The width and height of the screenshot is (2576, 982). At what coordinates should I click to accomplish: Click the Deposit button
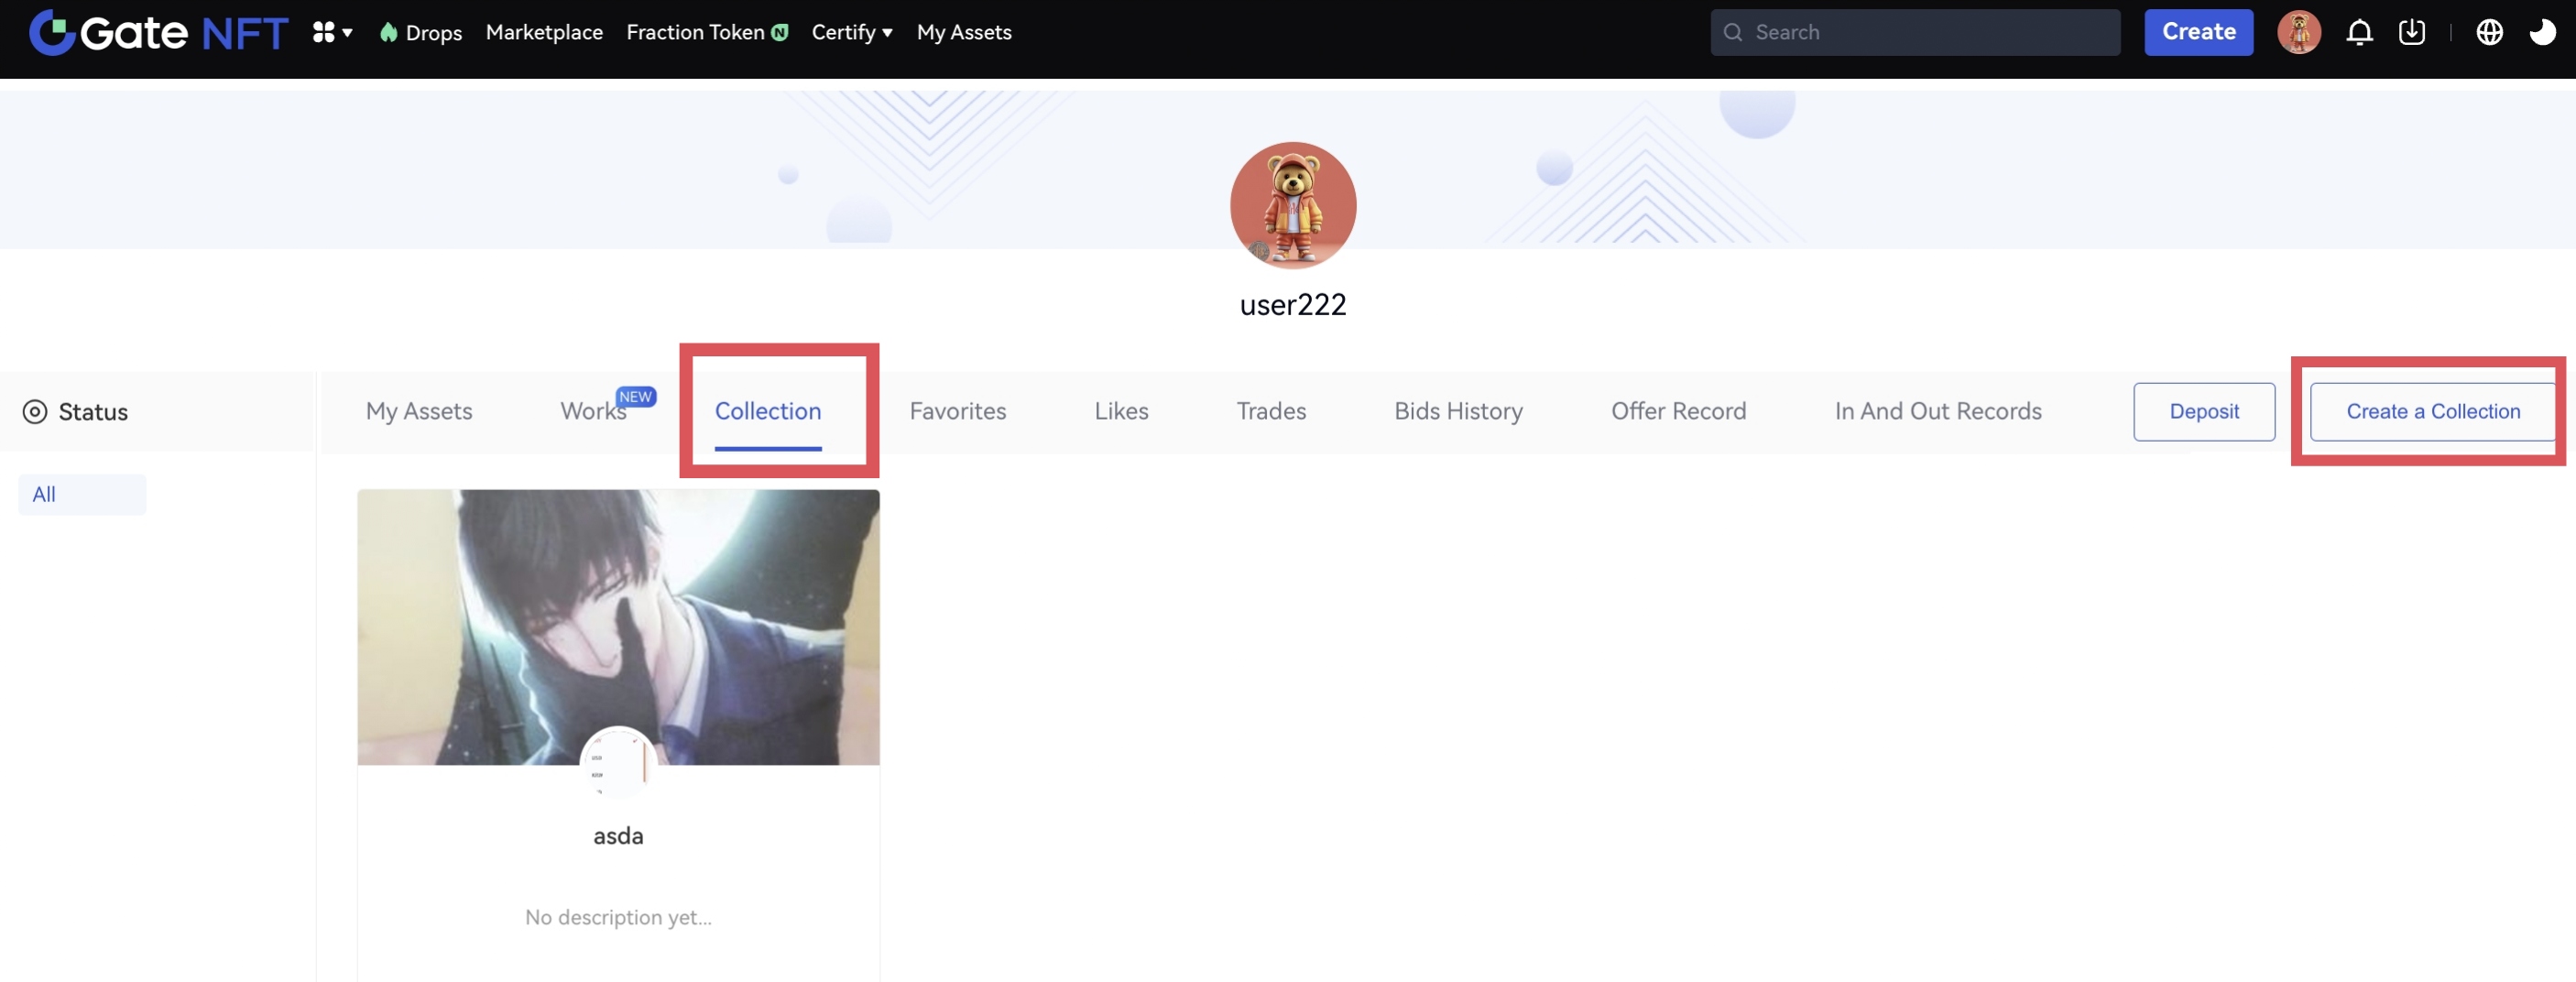click(2203, 411)
